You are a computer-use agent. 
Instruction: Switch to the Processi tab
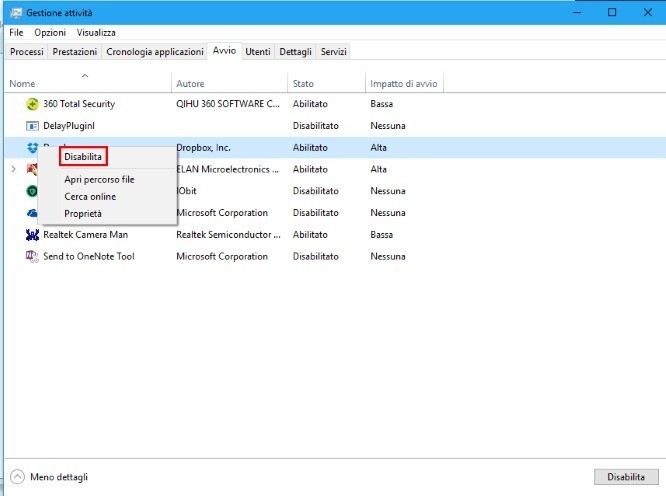pyautogui.click(x=26, y=51)
